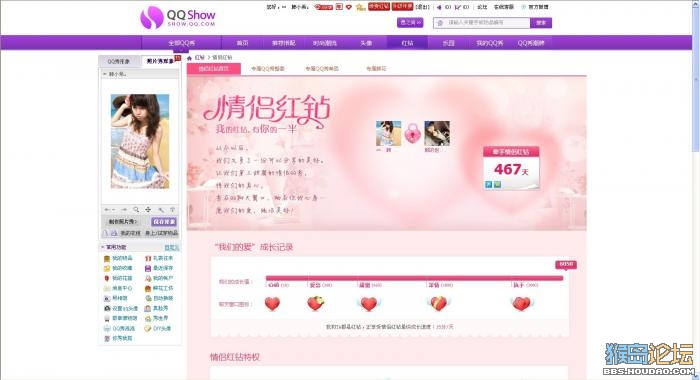The width and height of the screenshot is (700, 380).
Task: Click the heart icon under the 执手 level
Action: [x=521, y=304]
